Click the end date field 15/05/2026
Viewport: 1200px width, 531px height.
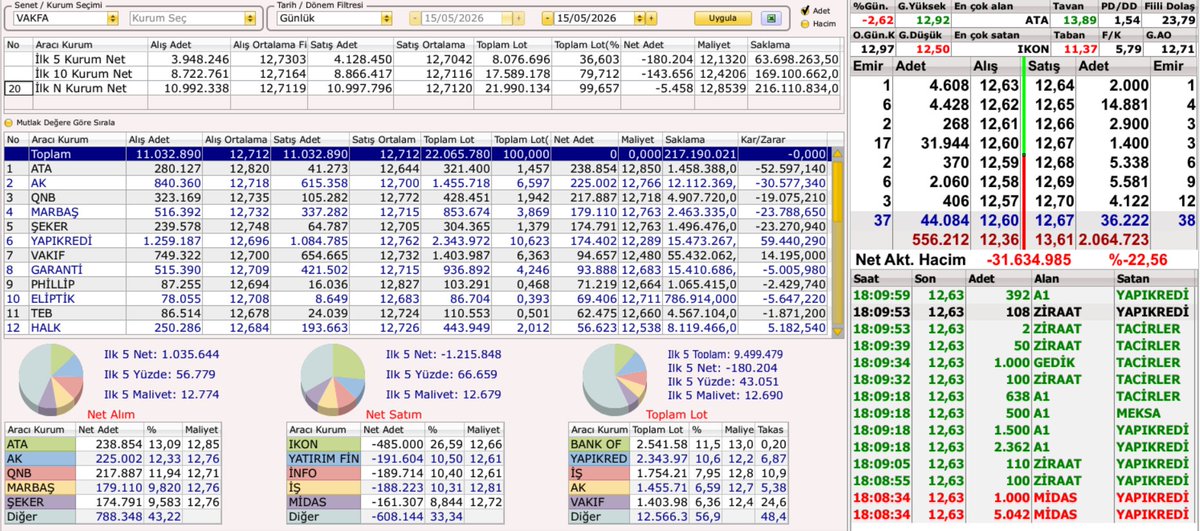pyautogui.click(x=594, y=18)
